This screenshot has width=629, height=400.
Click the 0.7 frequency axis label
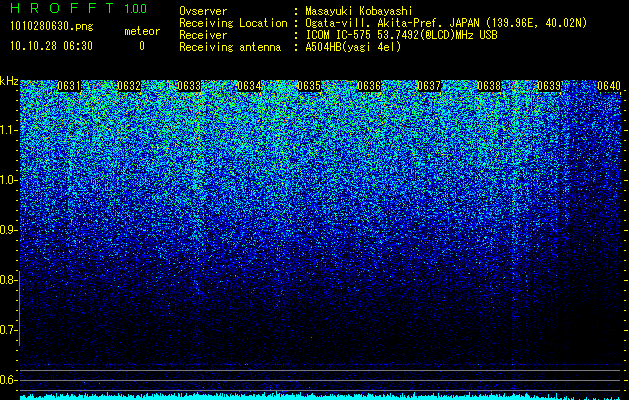[x=8, y=330]
